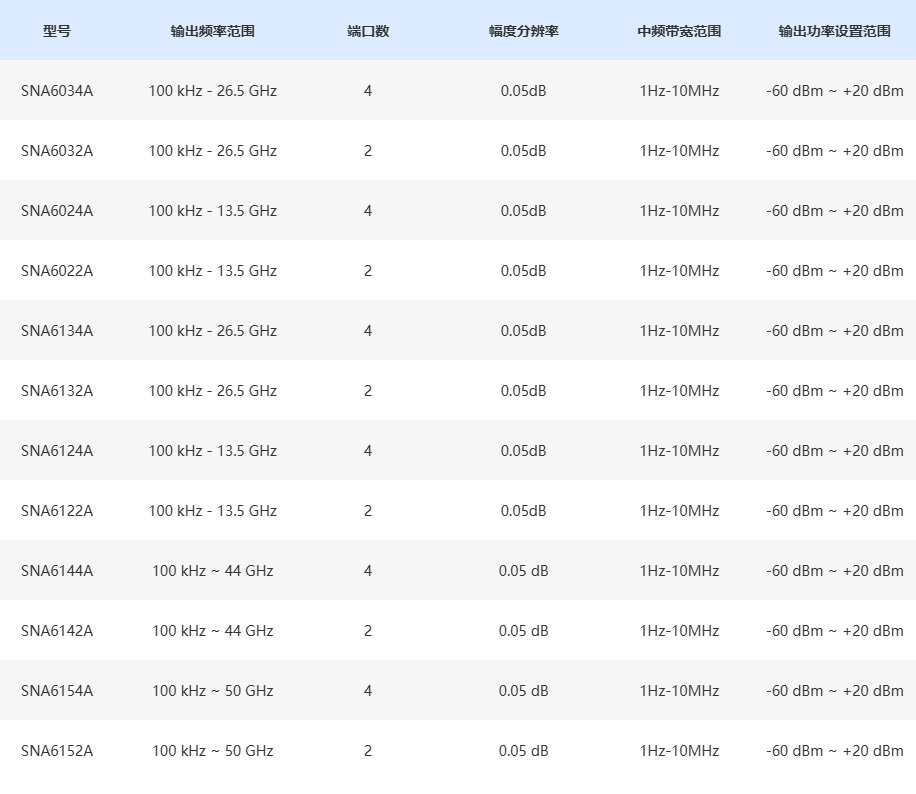Screen dimensions: 916x794
Task: Click the frequency range in the SNA6024A row
Action: click(213, 211)
